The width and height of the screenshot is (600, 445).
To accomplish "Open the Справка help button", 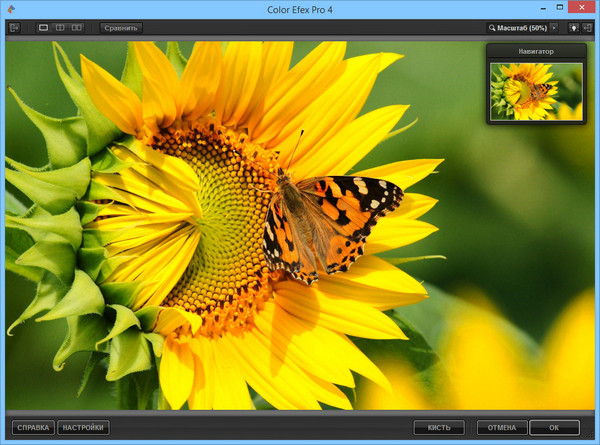I will click(34, 427).
